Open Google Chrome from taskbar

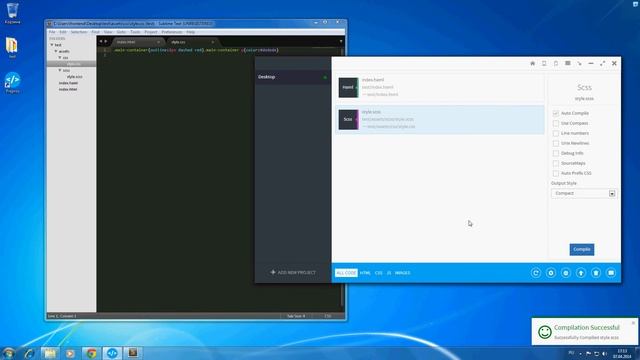[91, 353]
